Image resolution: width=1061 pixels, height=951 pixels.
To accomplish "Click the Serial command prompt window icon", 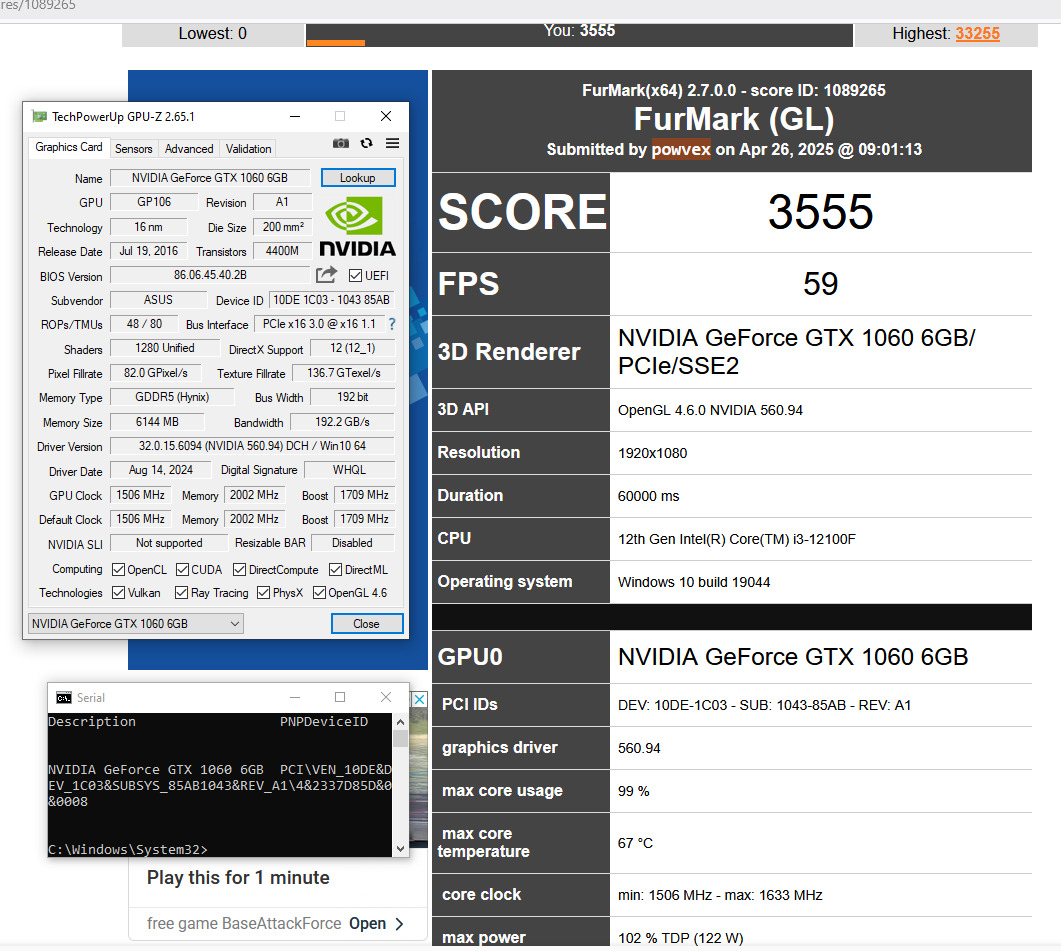I will point(64,697).
